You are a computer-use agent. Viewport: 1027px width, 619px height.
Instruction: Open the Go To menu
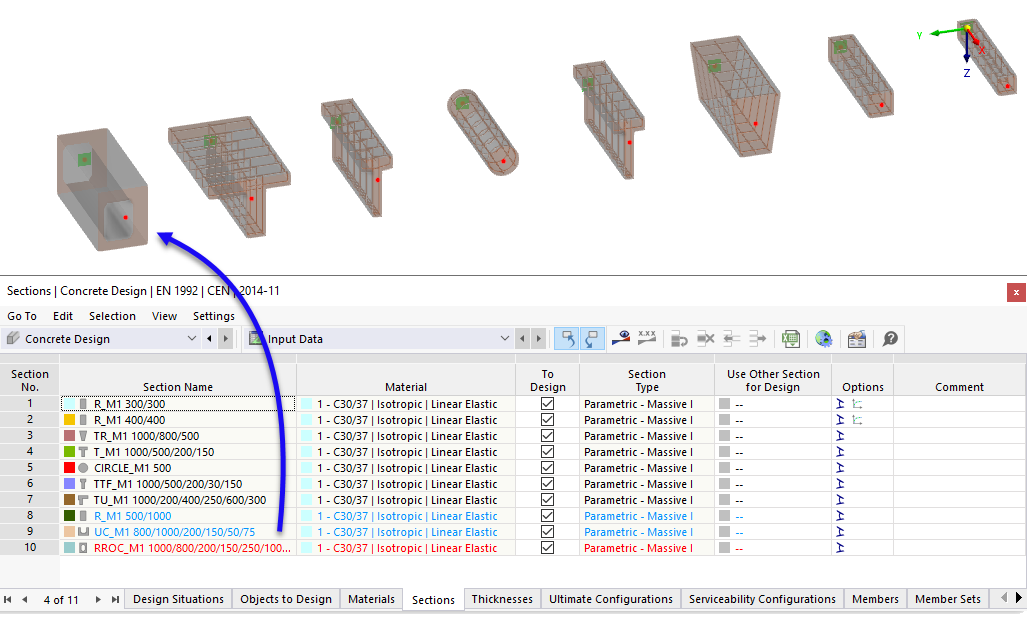[x=22, y=316]
